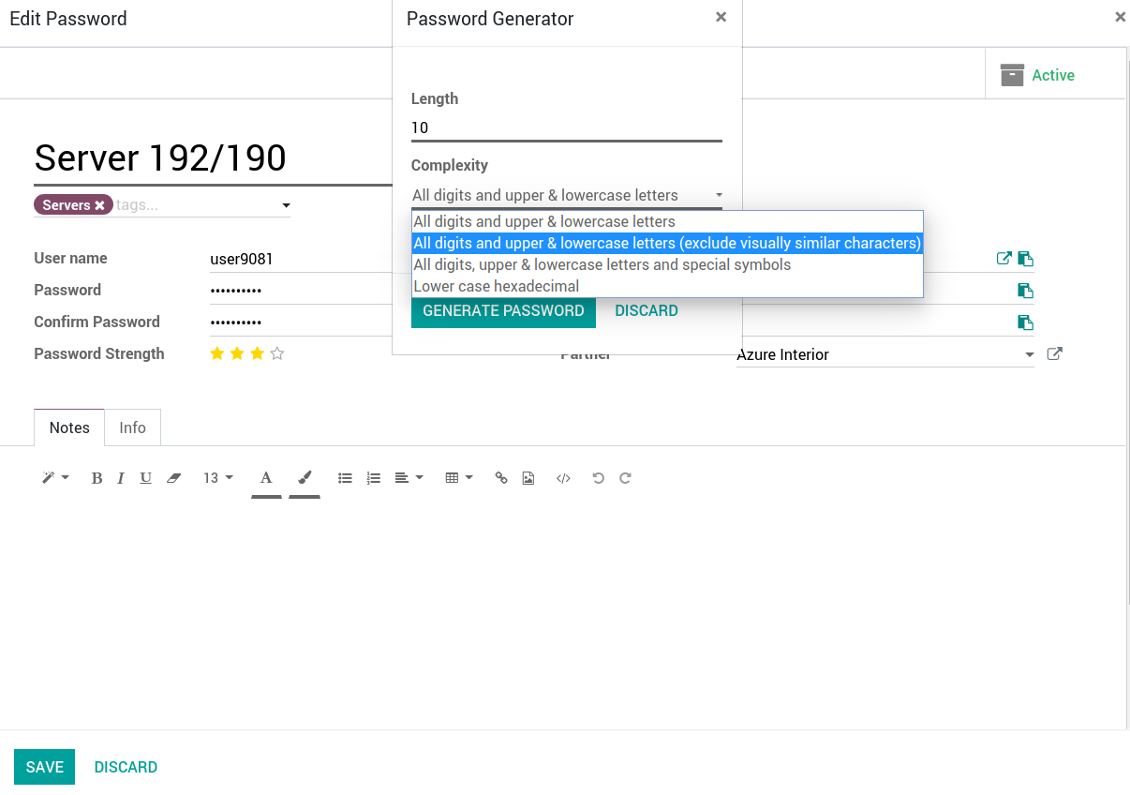Click the copy clipboard icon, third row

pyautogui.click(x=1026, y=322)
